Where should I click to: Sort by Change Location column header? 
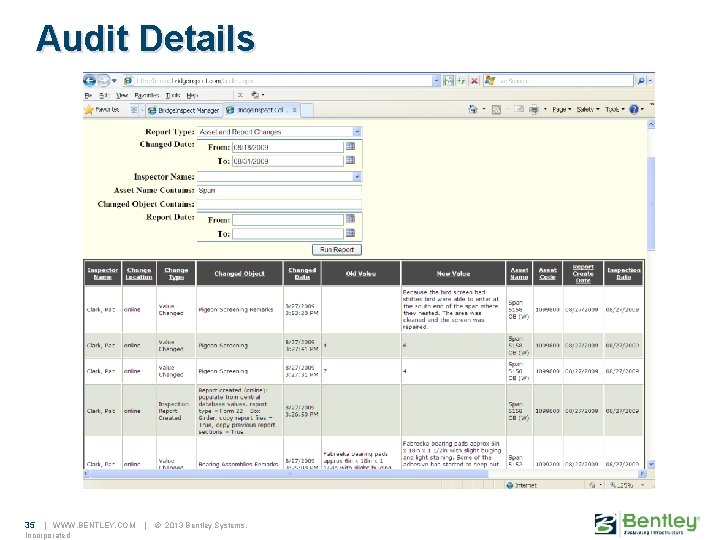[139, 274]
